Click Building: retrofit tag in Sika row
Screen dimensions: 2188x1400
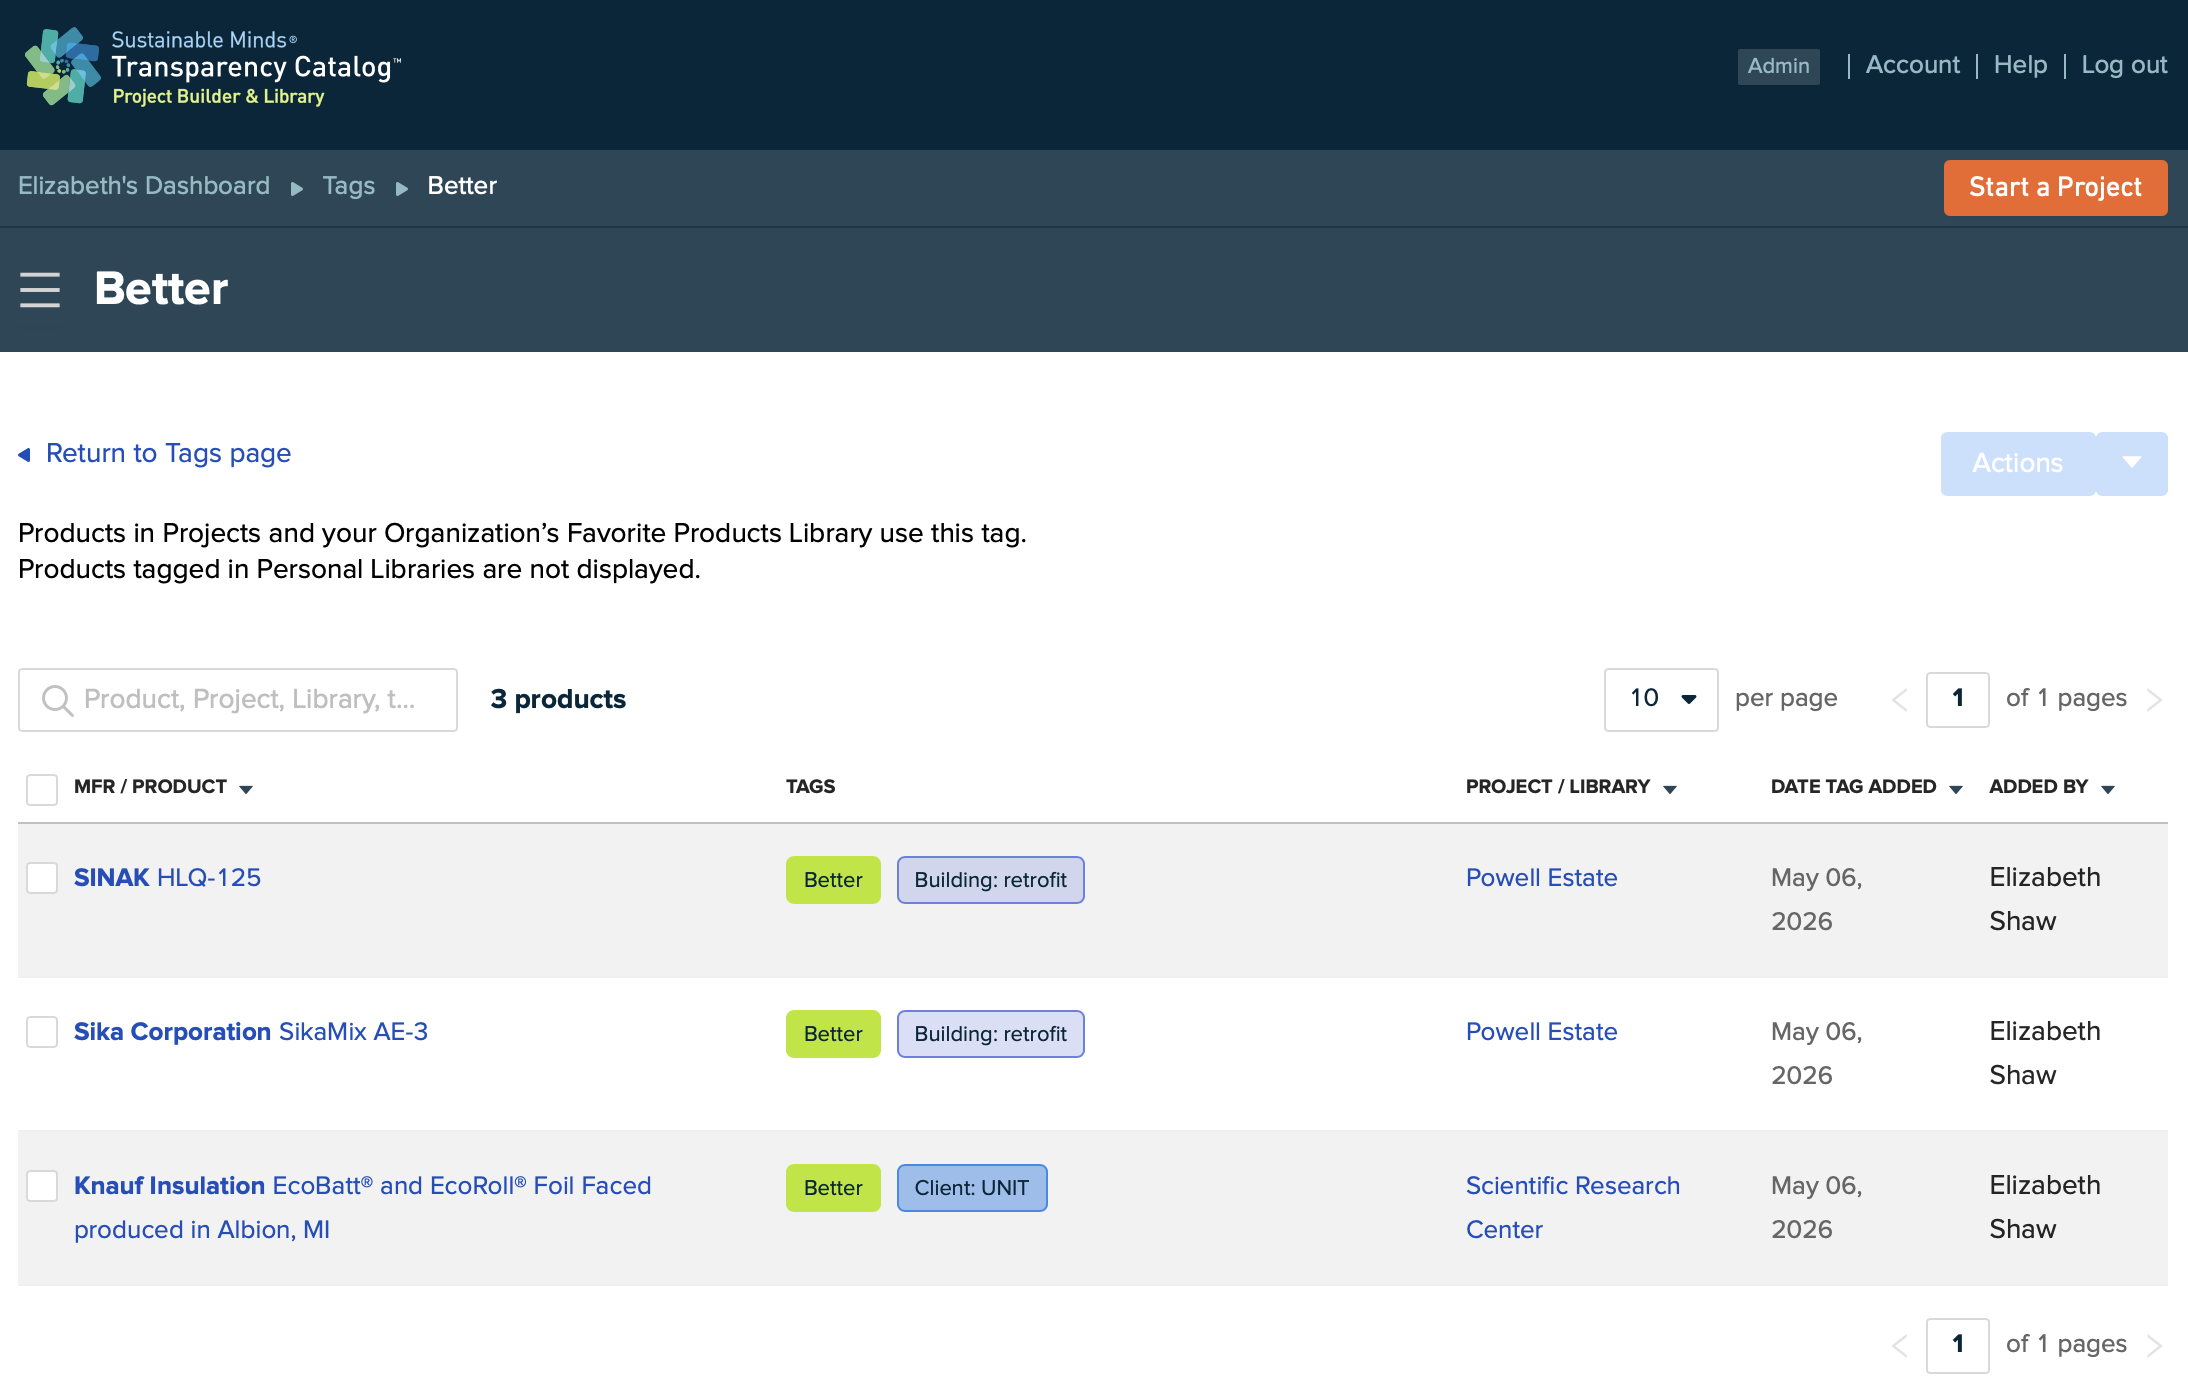[x=990, y=1034]
